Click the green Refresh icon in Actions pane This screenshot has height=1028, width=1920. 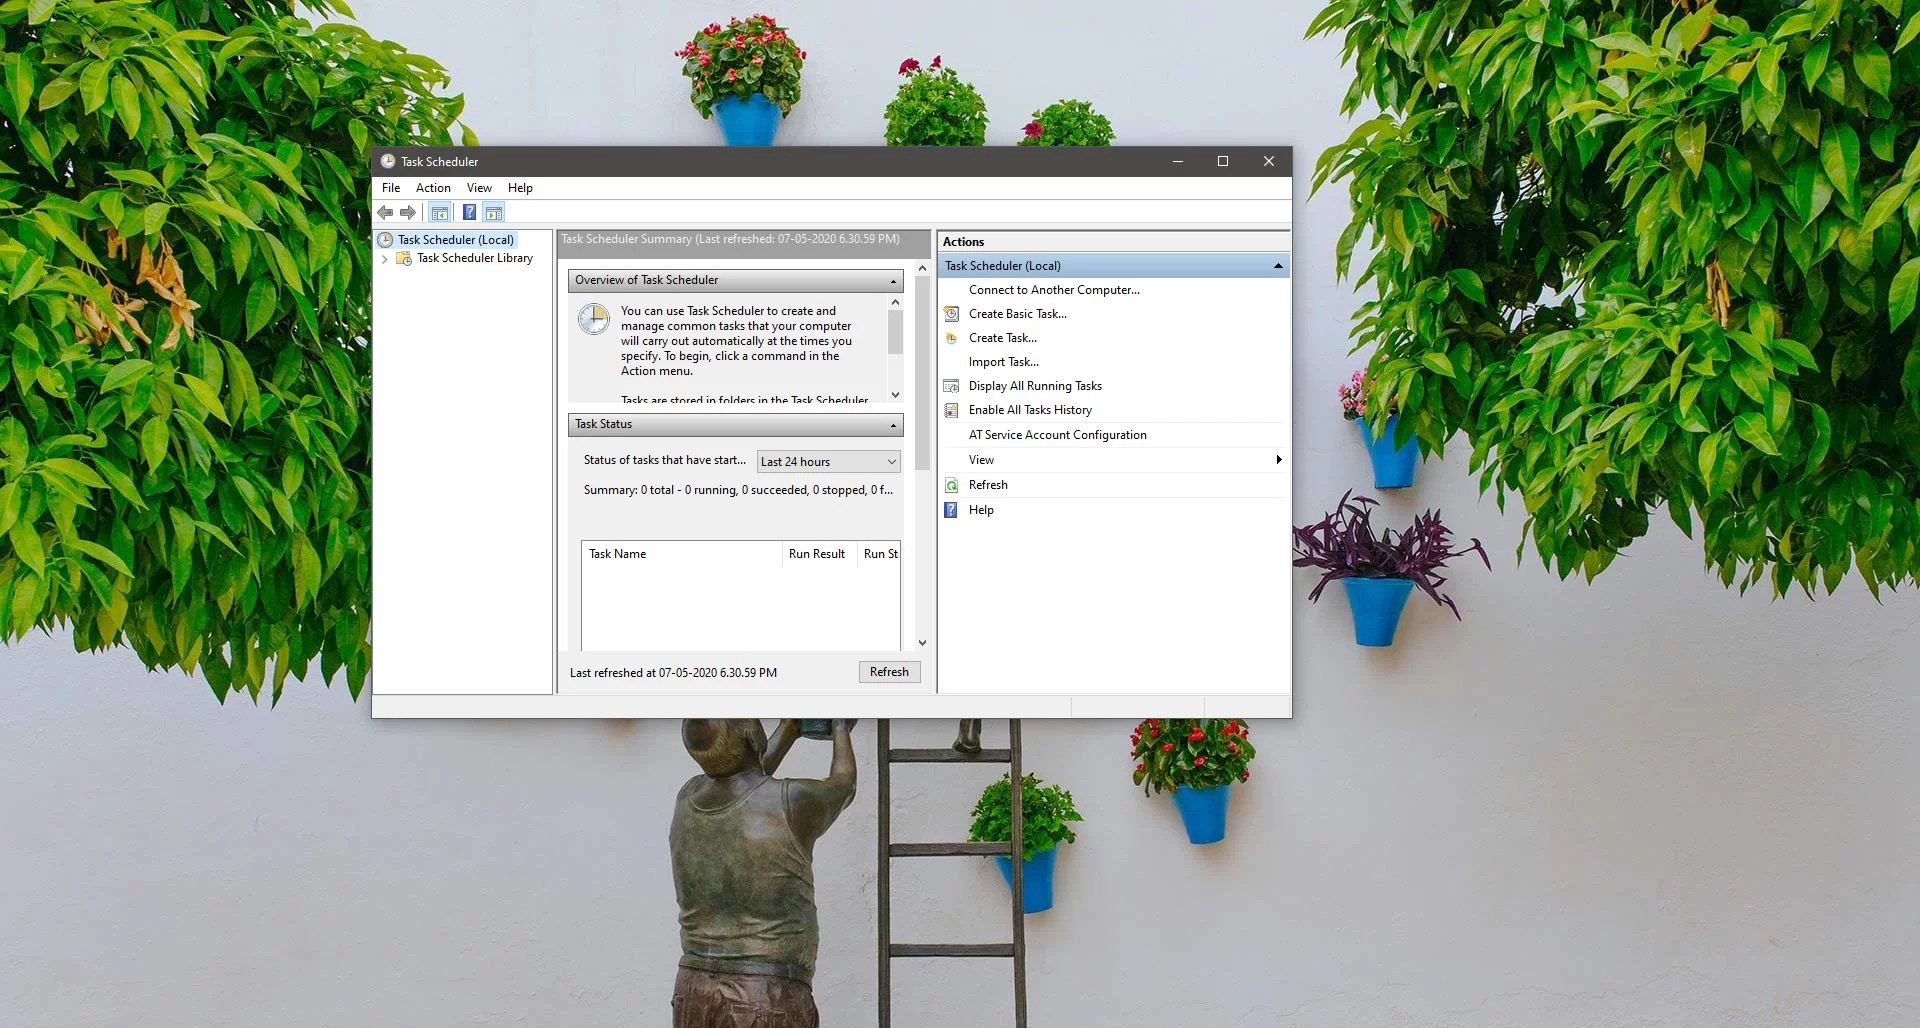951,484
